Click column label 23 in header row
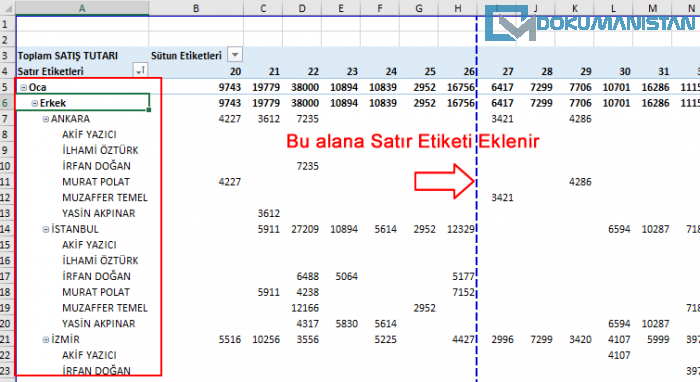Image resolution: width=700 pixels, height=382 pixels. 352,71
